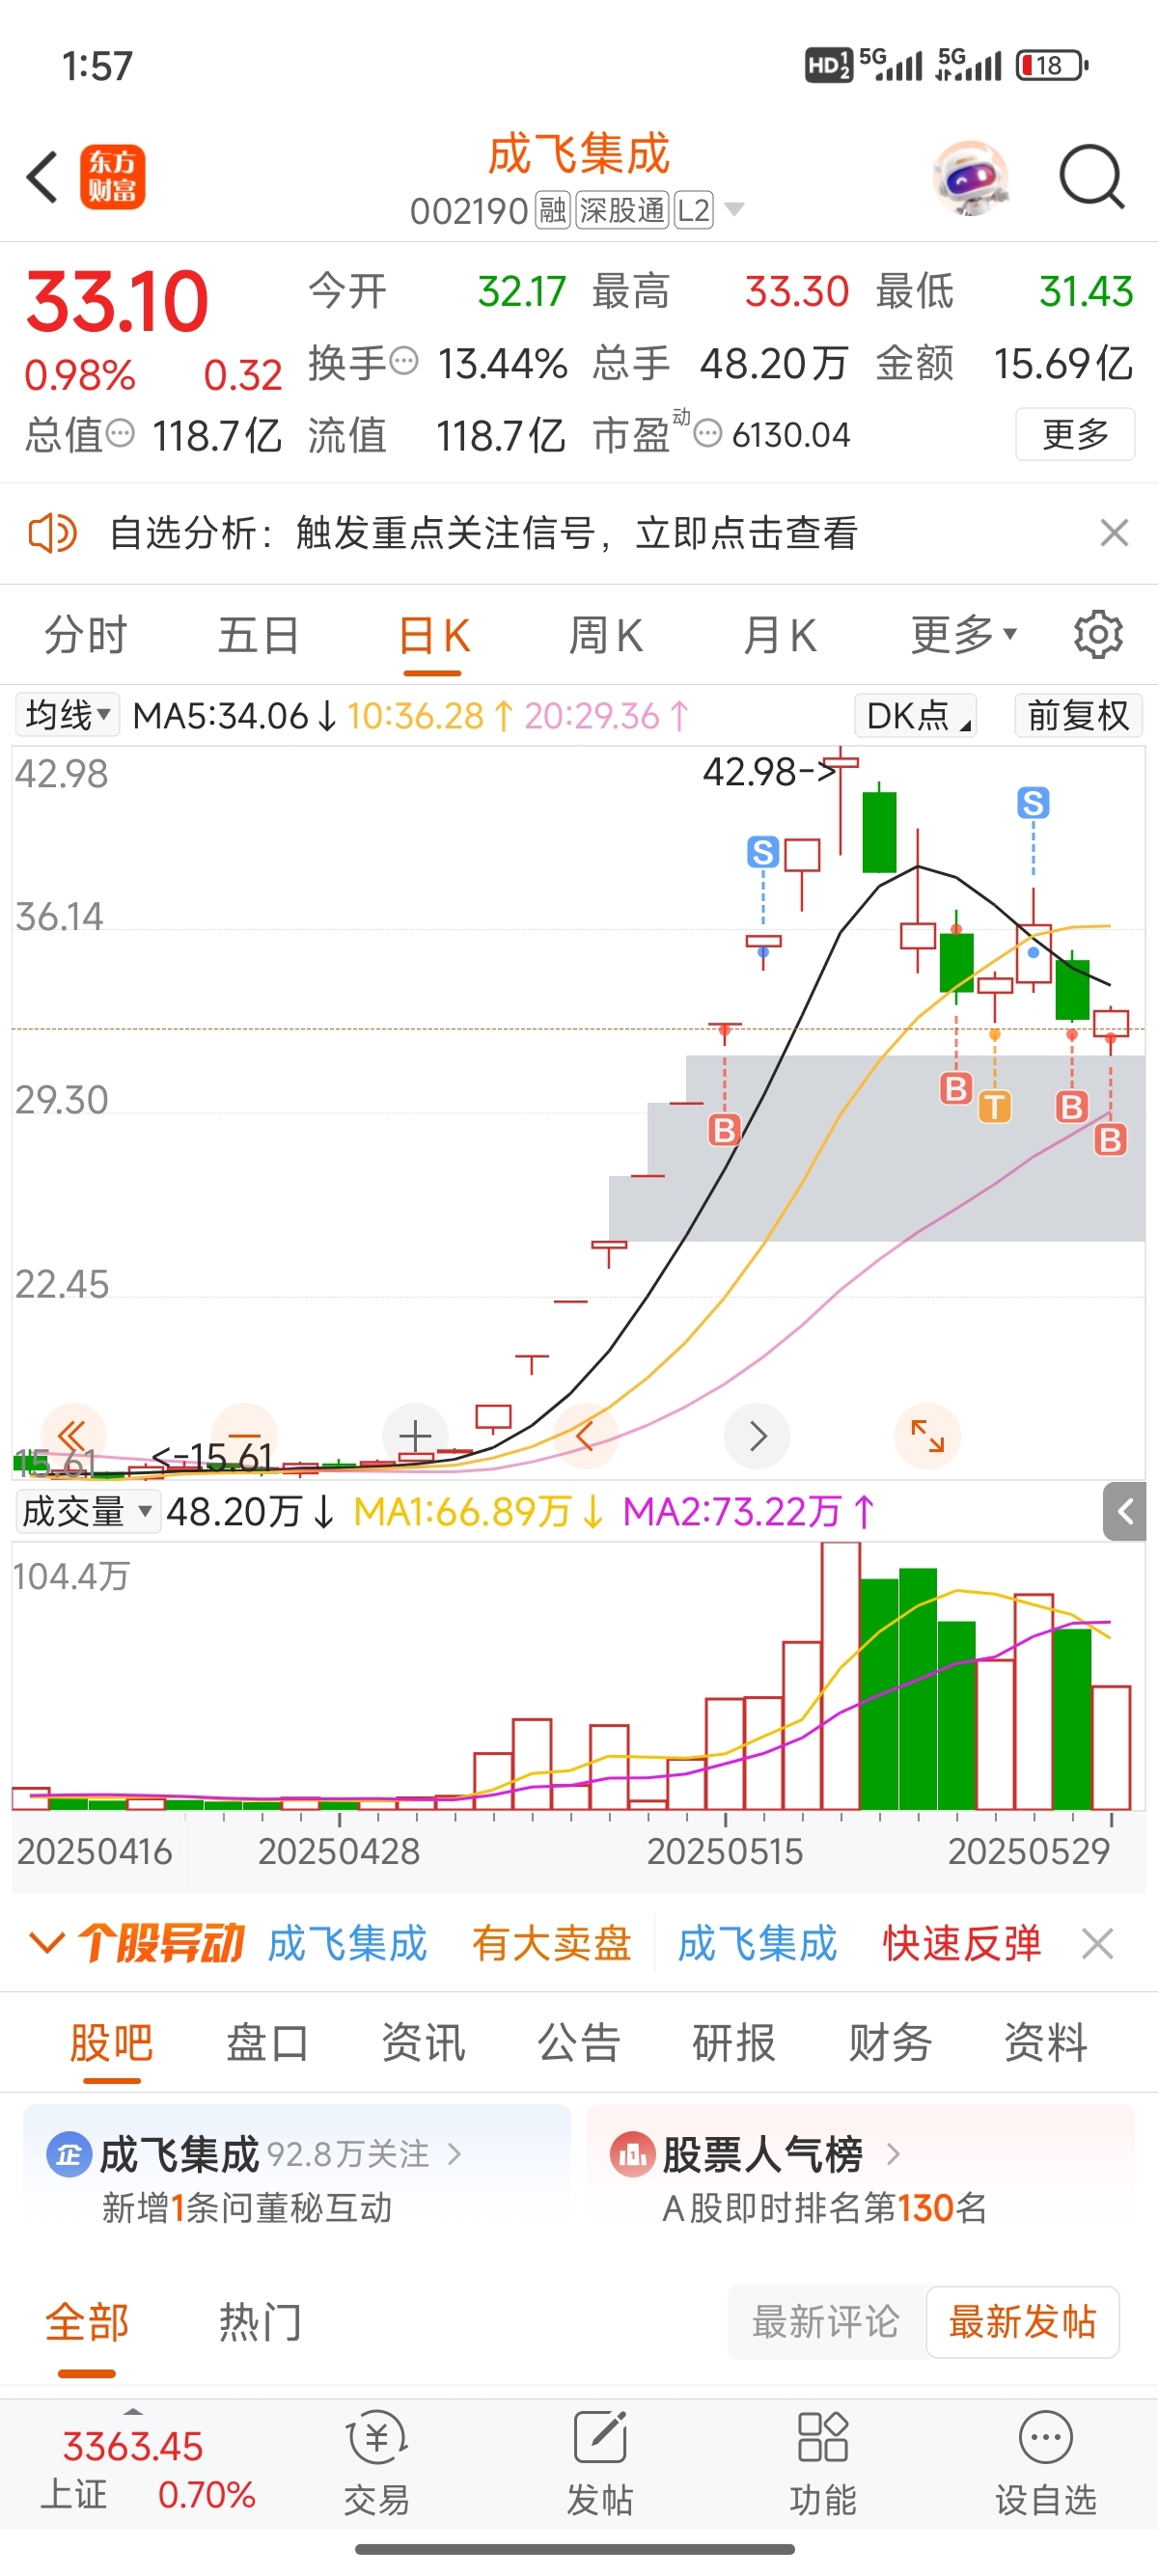
Task: Open chart settings gear icon
Action: [1098, 635]
